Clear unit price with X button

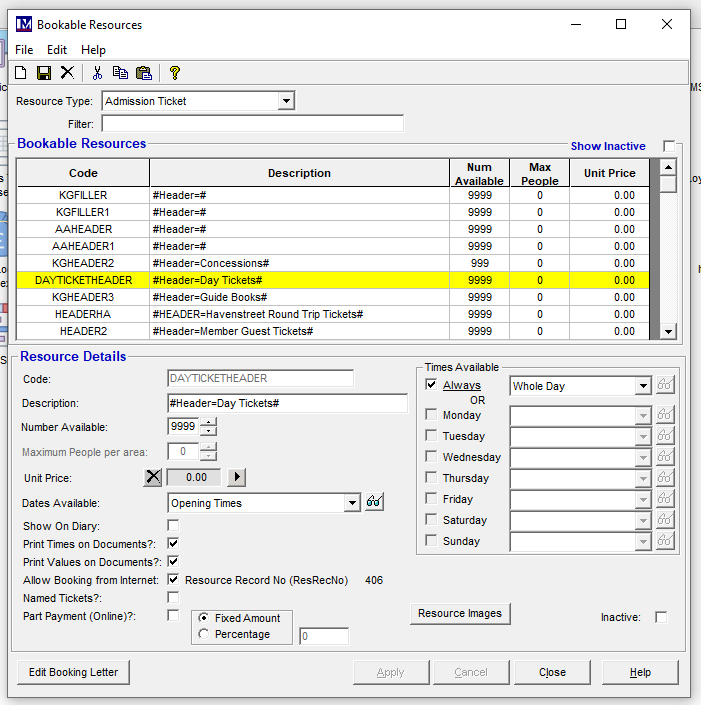point(152,477)
